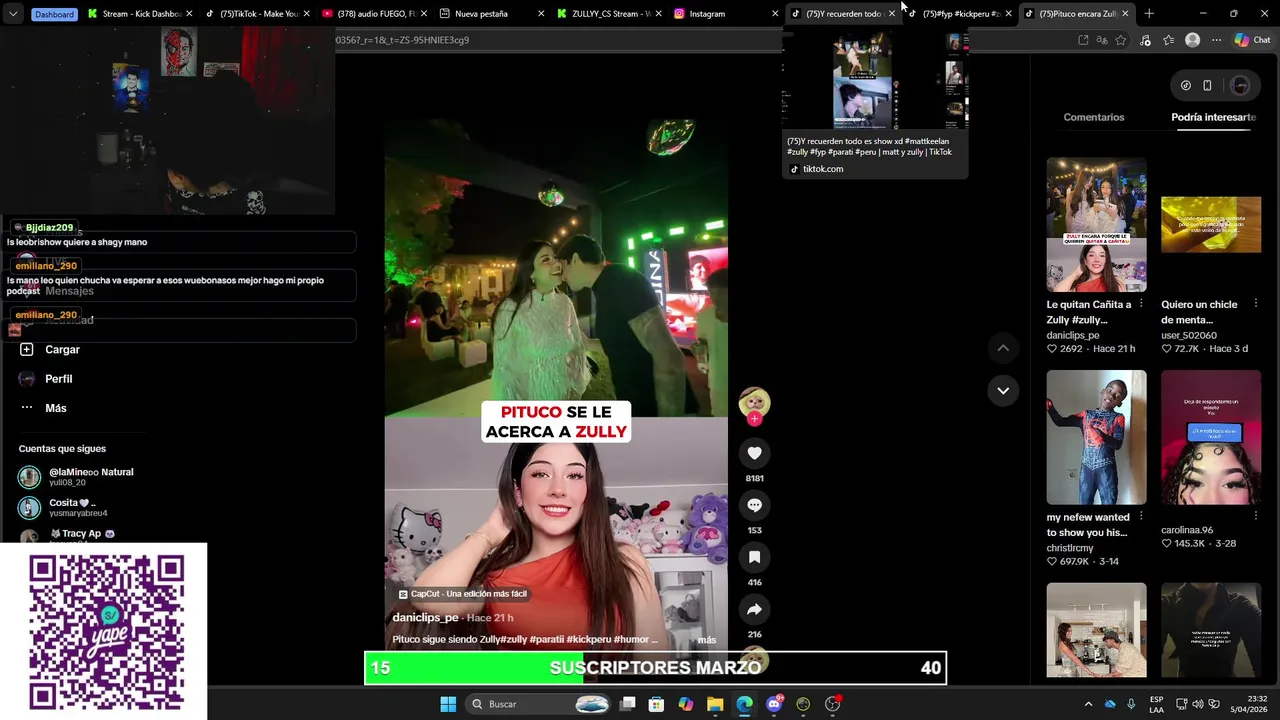Open the favorites list icon in the Edge toolbar
Image resolution: width=1280 pixels, height=720 pixels.
[1168, 40]
